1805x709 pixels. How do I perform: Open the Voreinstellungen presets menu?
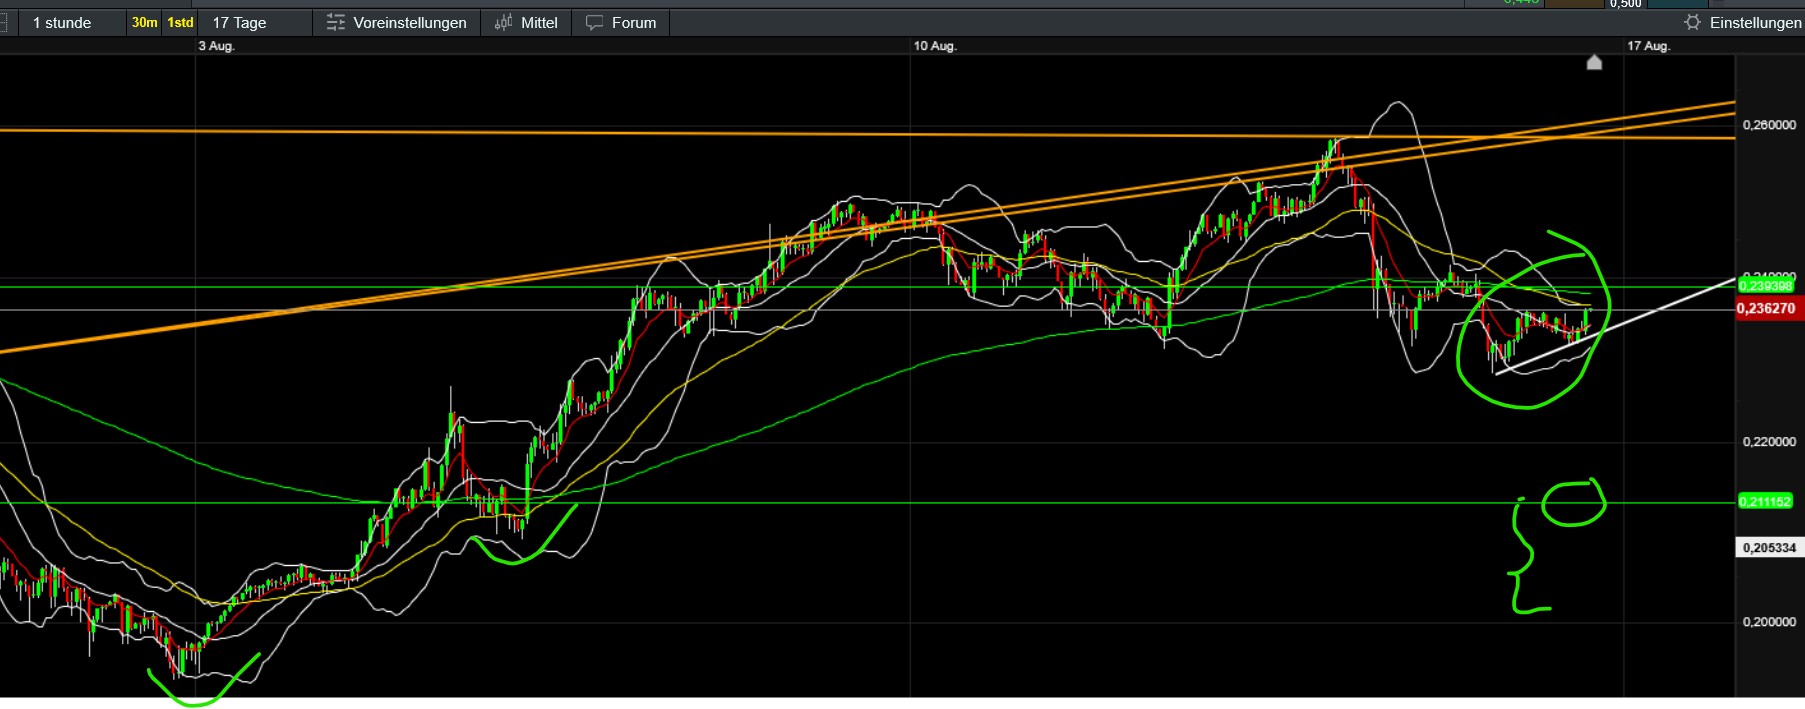(x=397, y=22)
